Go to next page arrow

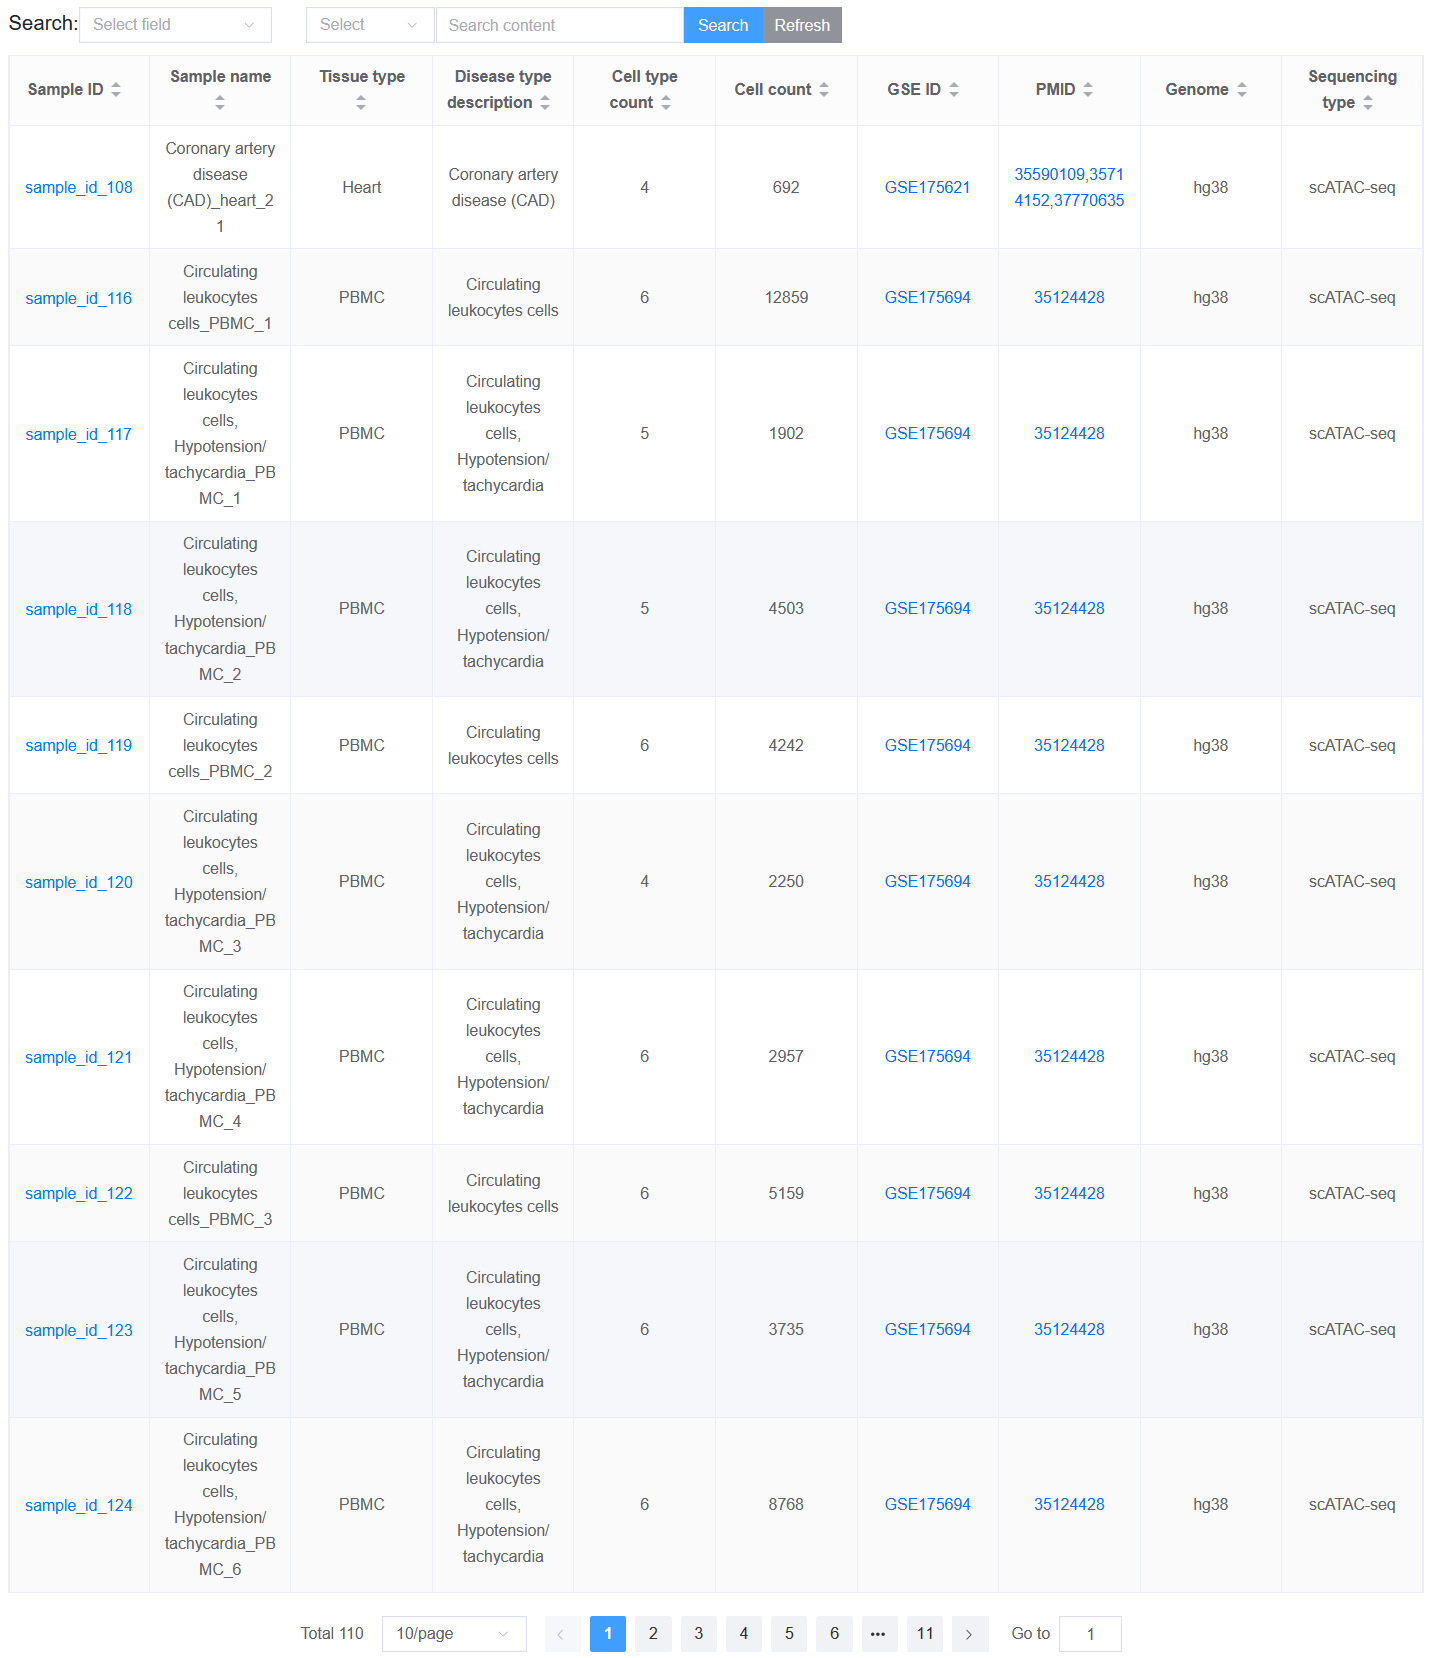click(969, 1634)
